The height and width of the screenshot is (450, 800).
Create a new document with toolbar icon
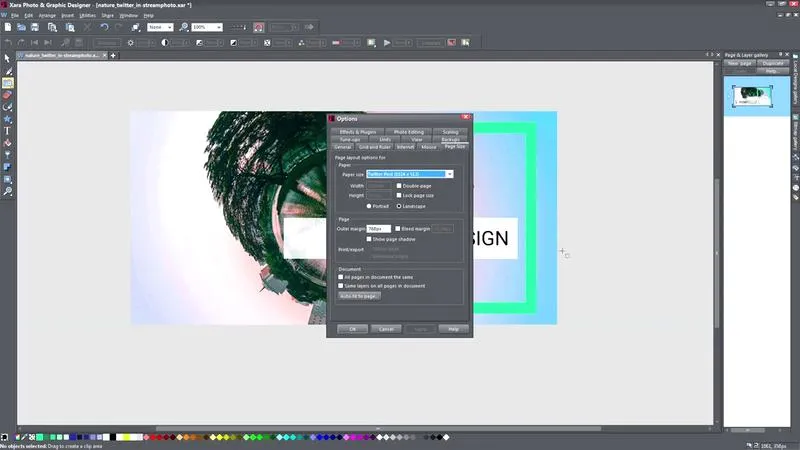[x=8, y=27]
